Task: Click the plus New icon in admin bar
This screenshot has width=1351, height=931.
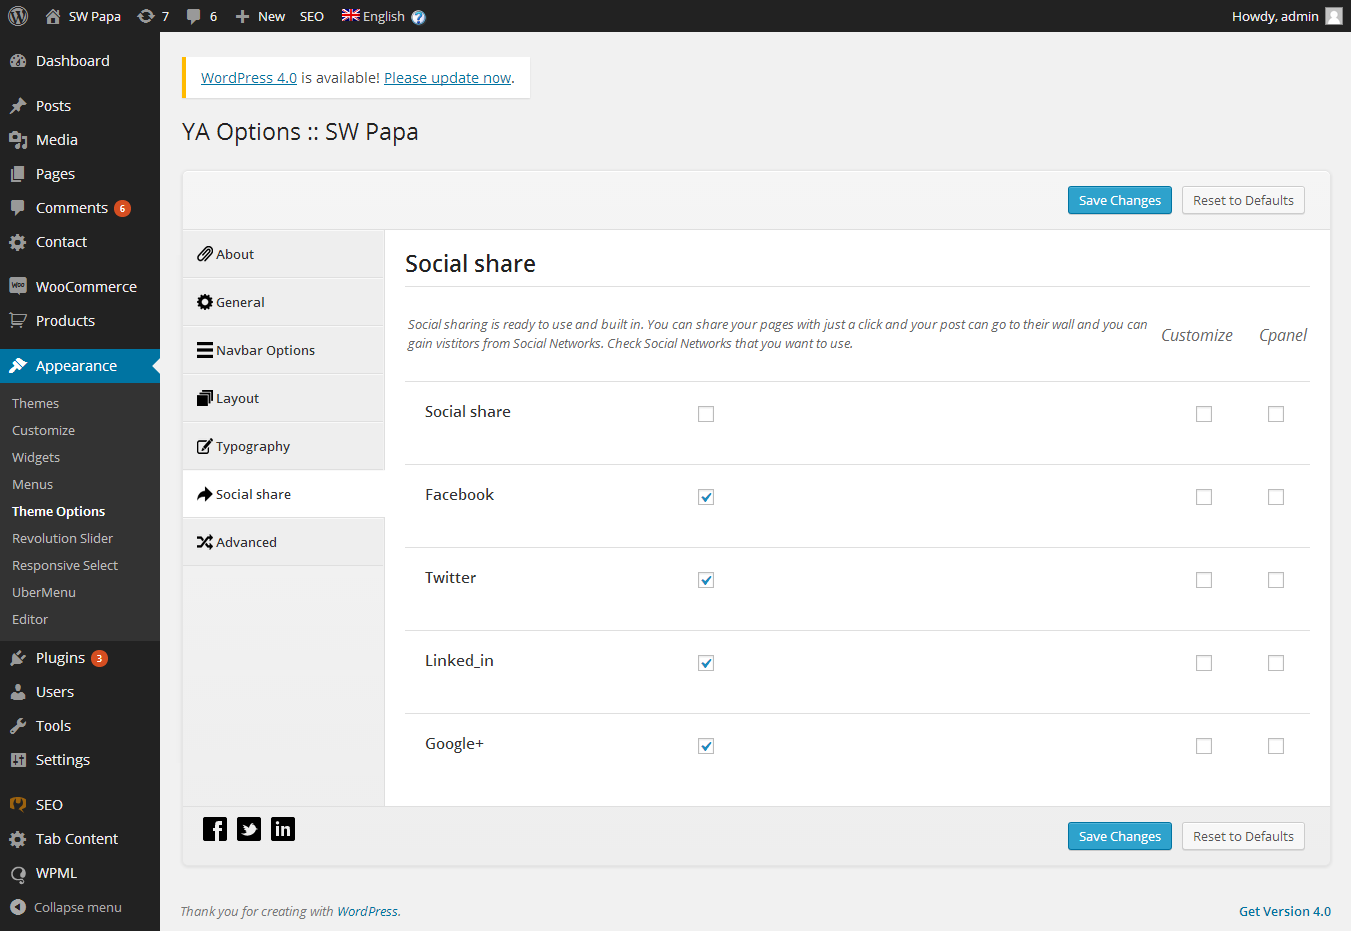Action: click(242, 16)
